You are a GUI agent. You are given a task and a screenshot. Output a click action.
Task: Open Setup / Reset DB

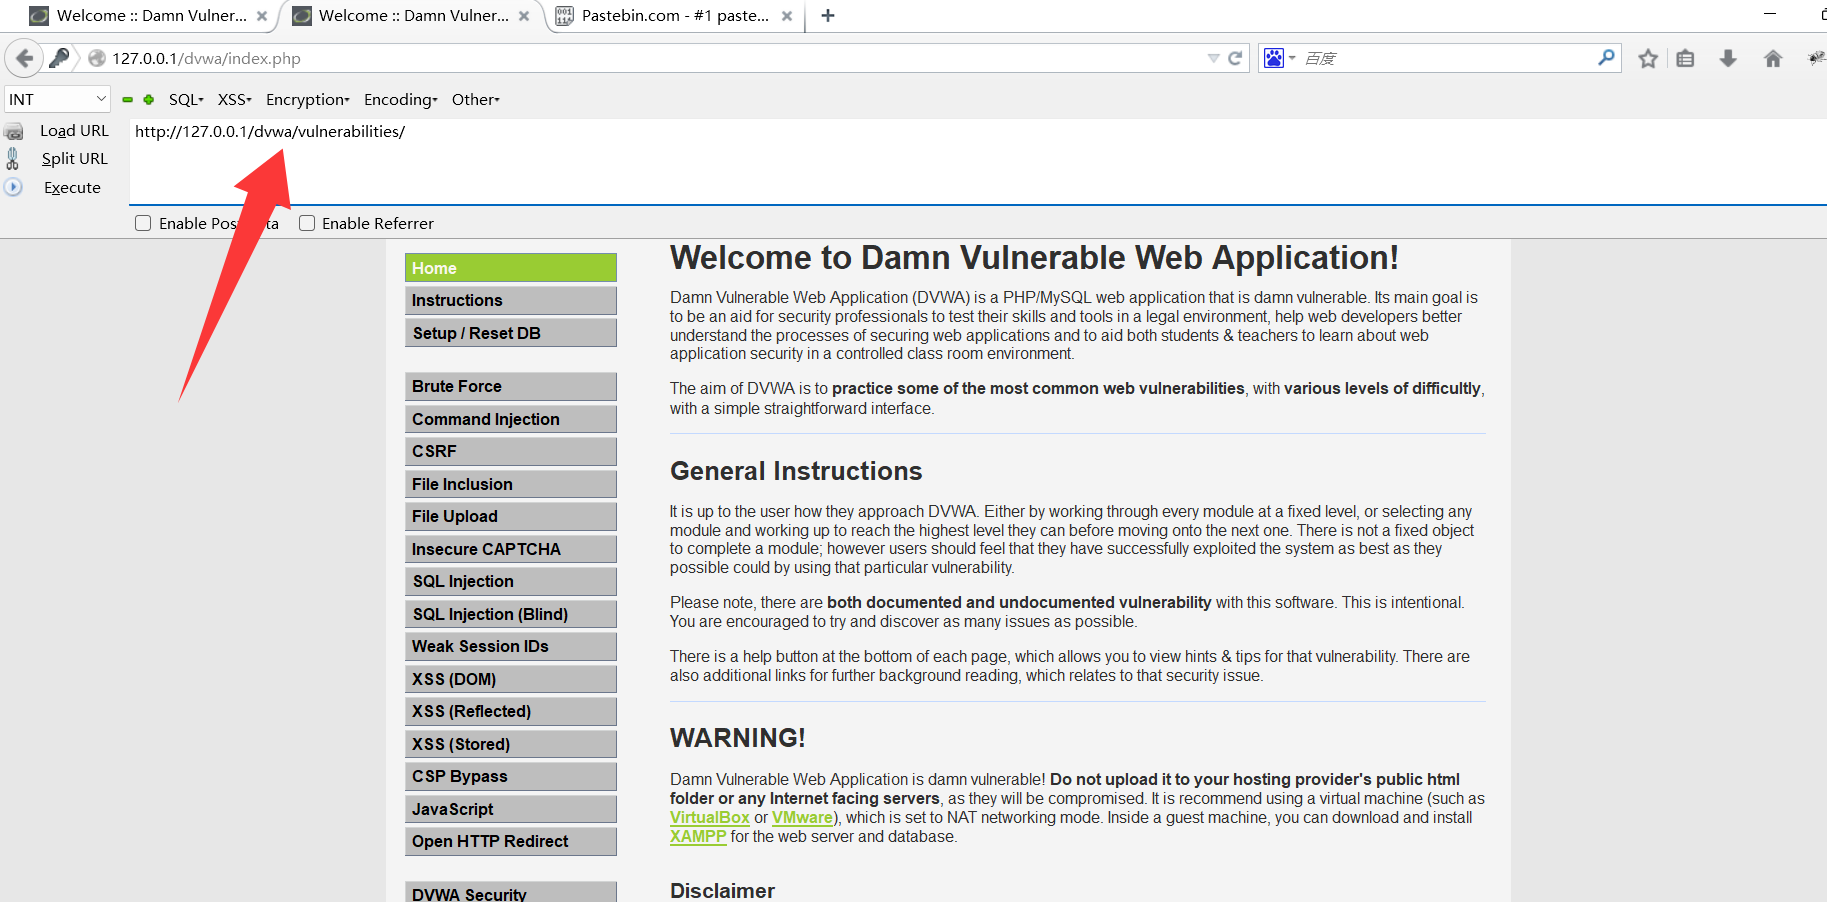511,333
